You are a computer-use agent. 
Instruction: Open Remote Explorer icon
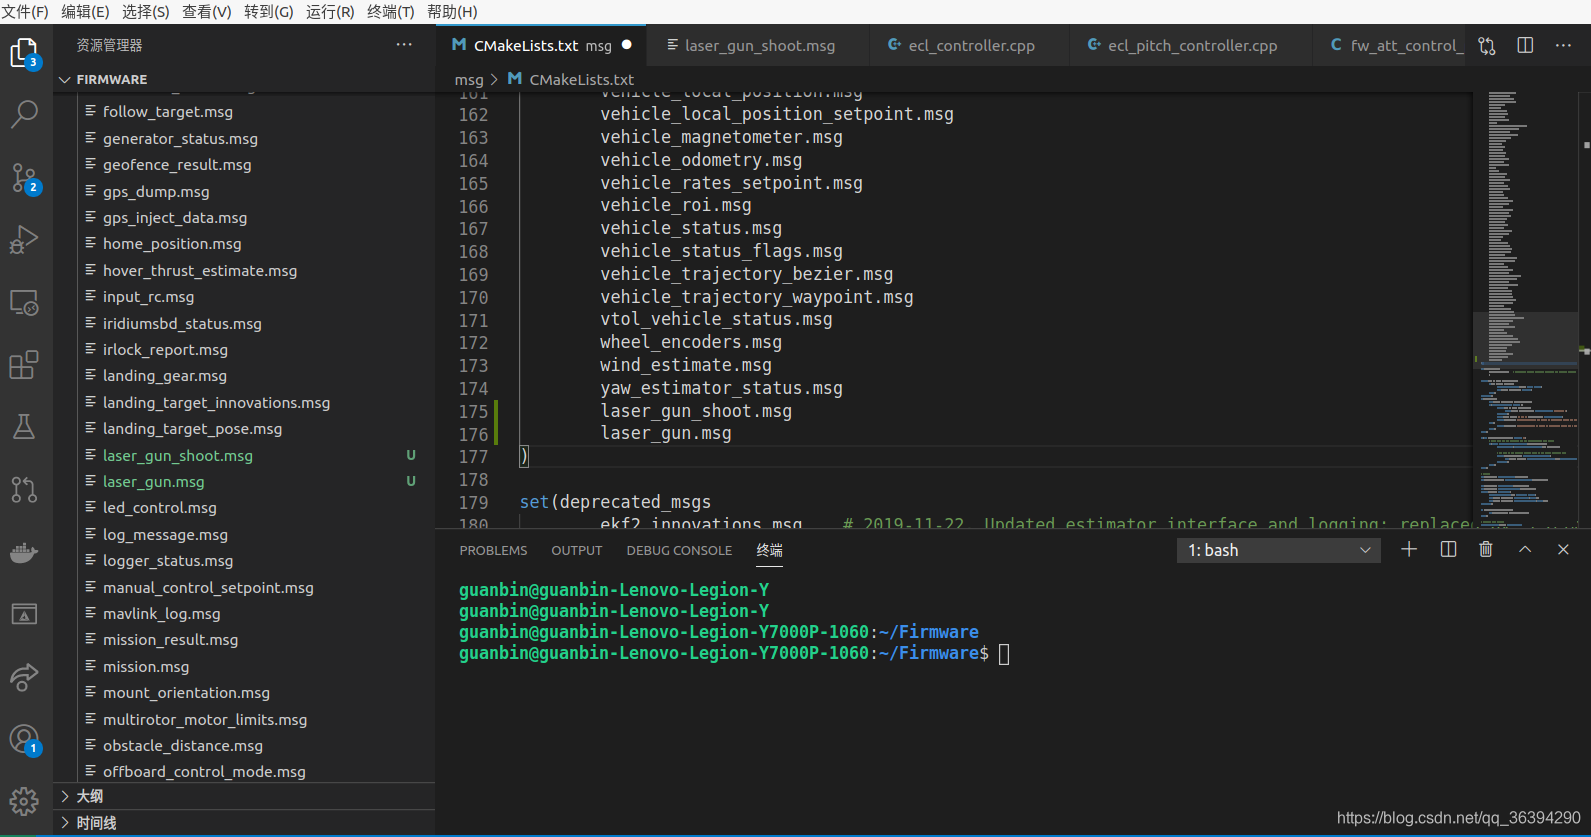click(x=24, y=303)
